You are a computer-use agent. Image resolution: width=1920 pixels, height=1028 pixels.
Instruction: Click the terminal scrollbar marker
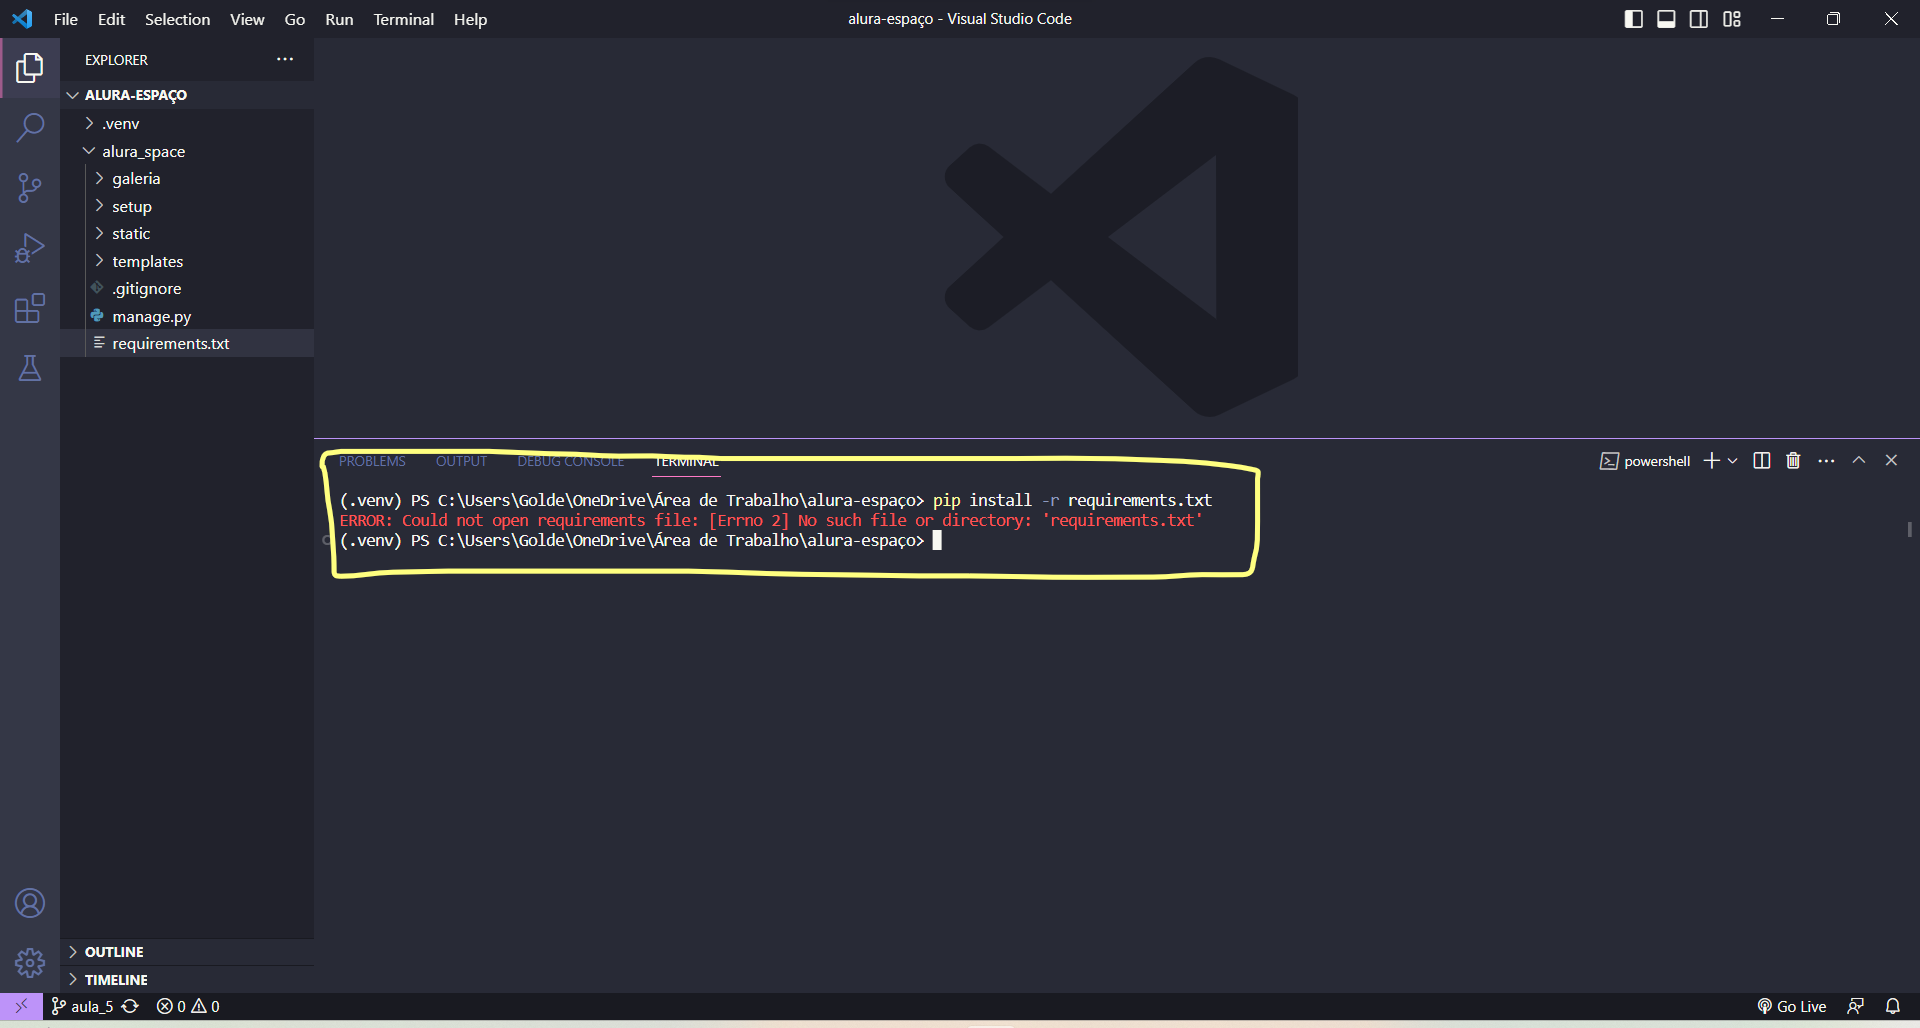[x=1909, y=529]
